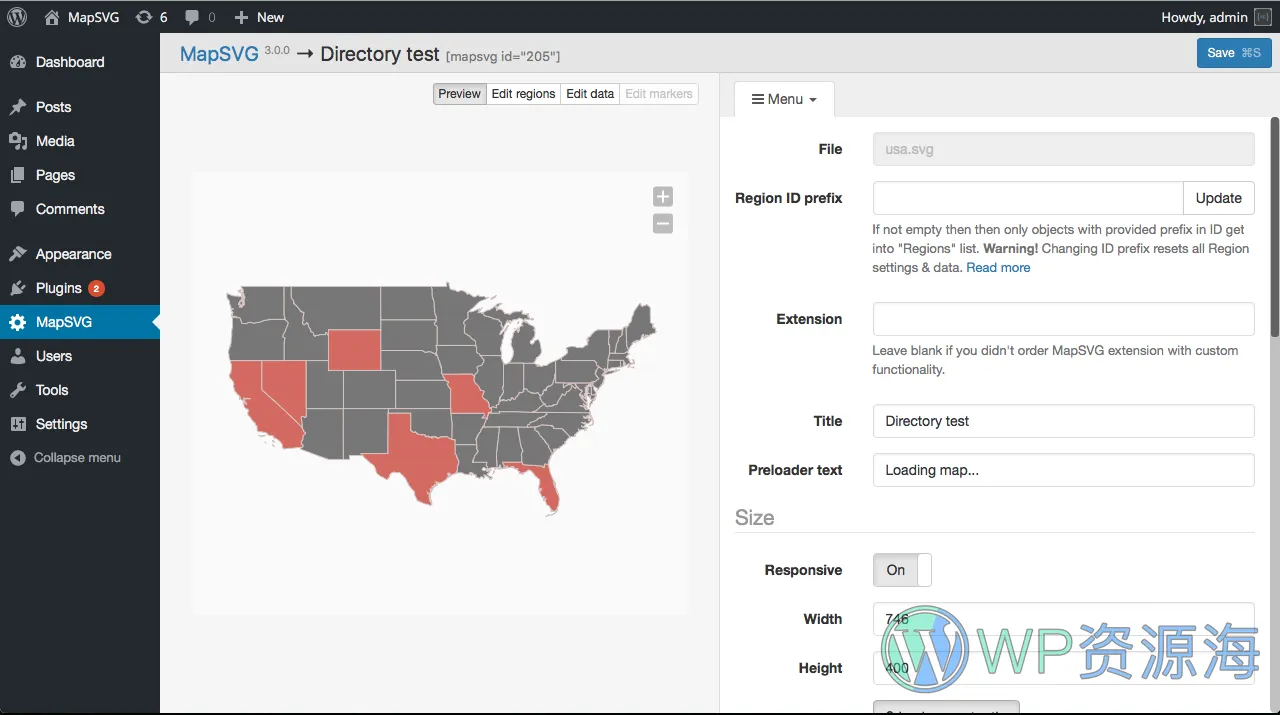This screenshot has height=715, width=1280.
Task: Click the Users person icon
Action: [x=18, y=356]
